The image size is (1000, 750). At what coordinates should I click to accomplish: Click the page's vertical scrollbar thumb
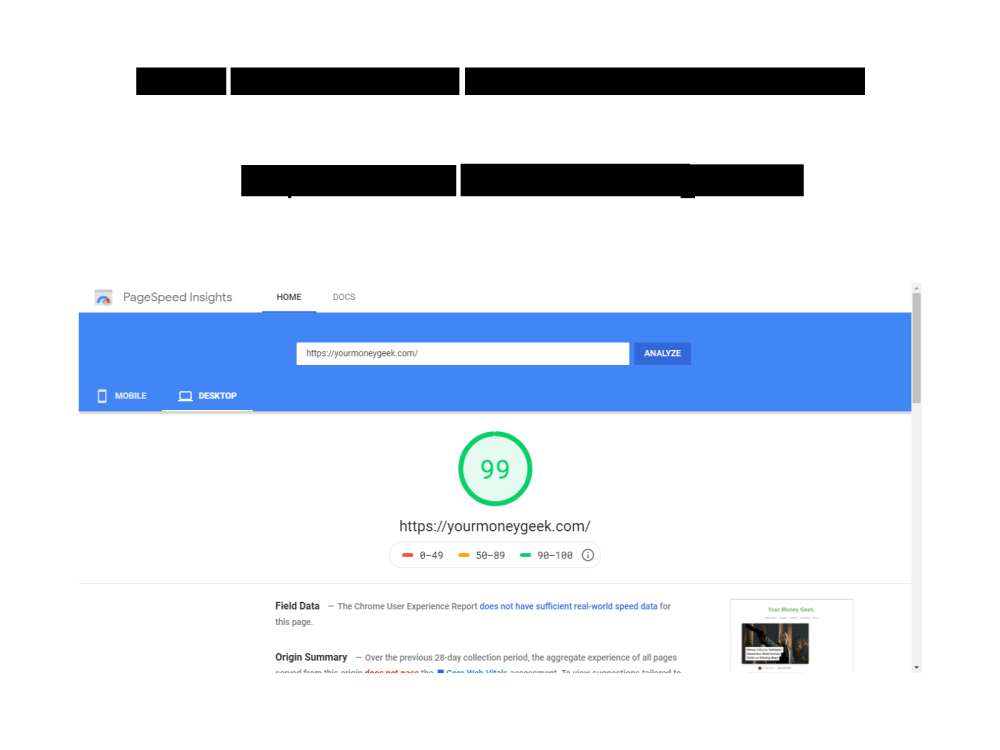[x=916, y=348]
